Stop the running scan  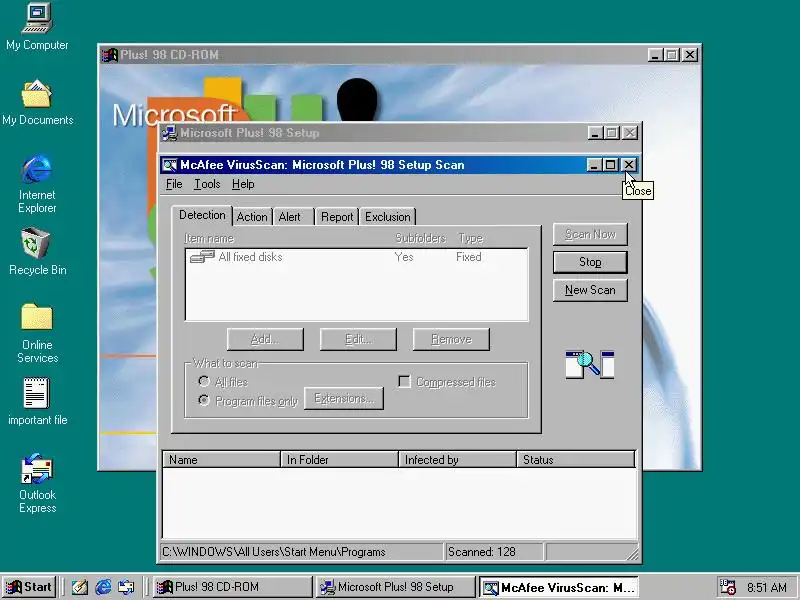point(590,262)
